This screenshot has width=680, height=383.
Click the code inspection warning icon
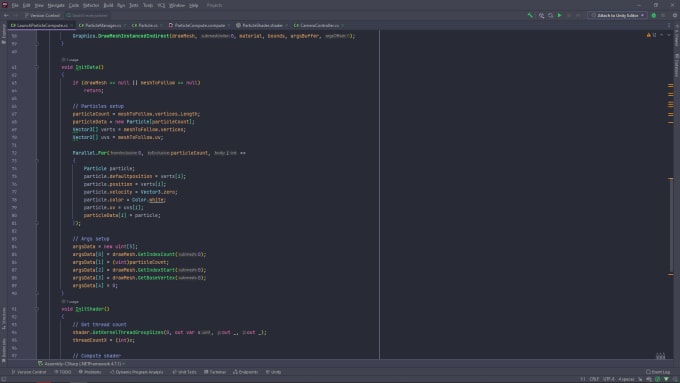[649, 35]
